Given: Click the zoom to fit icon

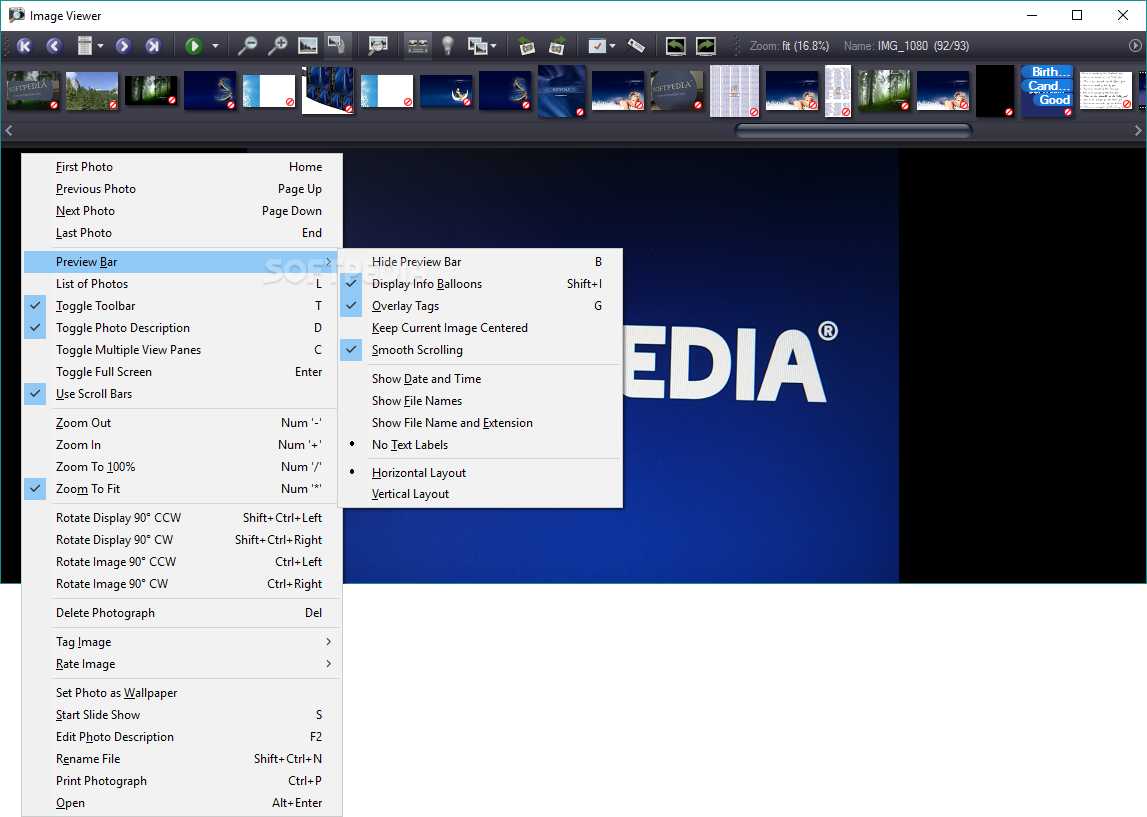Looking at the screenshot, I should click(x=337, y=46).
